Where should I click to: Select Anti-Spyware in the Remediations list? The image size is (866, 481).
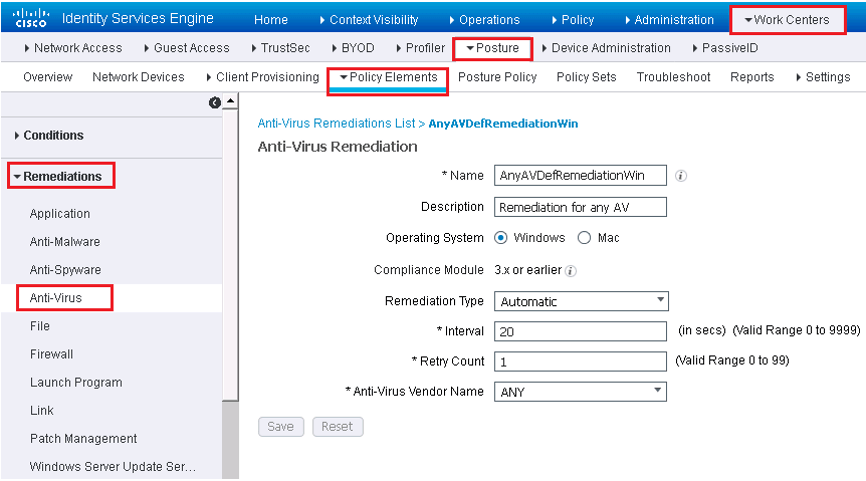coord(65,270)
